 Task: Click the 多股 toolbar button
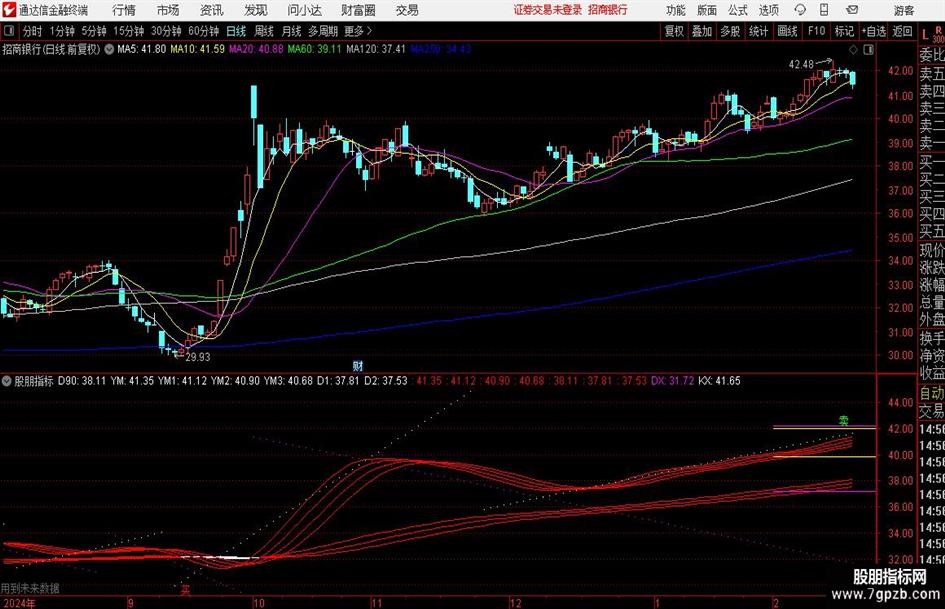(x=730, y=31)
